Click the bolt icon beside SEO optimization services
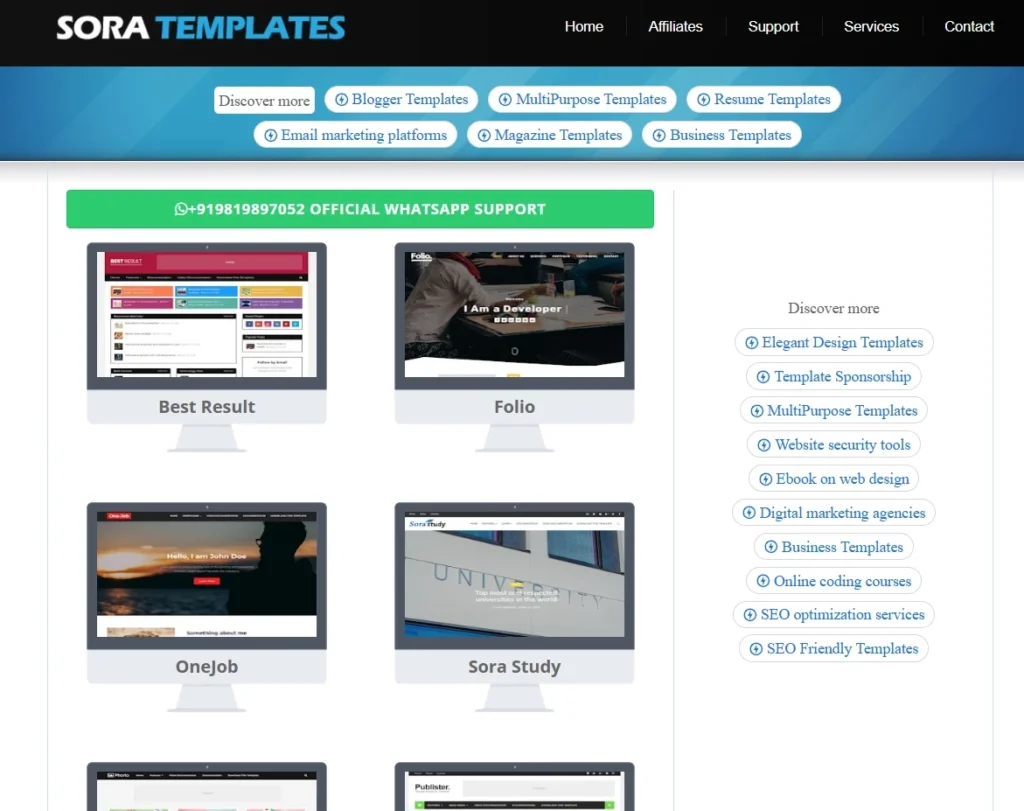 click(750, 614)
